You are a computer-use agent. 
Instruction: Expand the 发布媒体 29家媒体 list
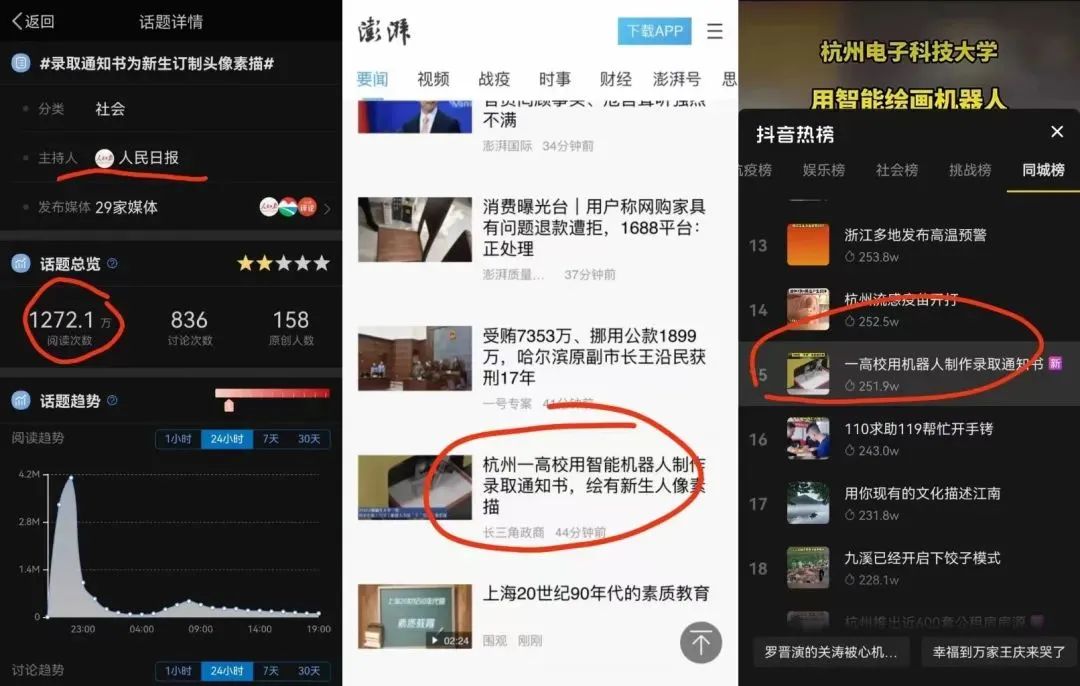[326, 208]
